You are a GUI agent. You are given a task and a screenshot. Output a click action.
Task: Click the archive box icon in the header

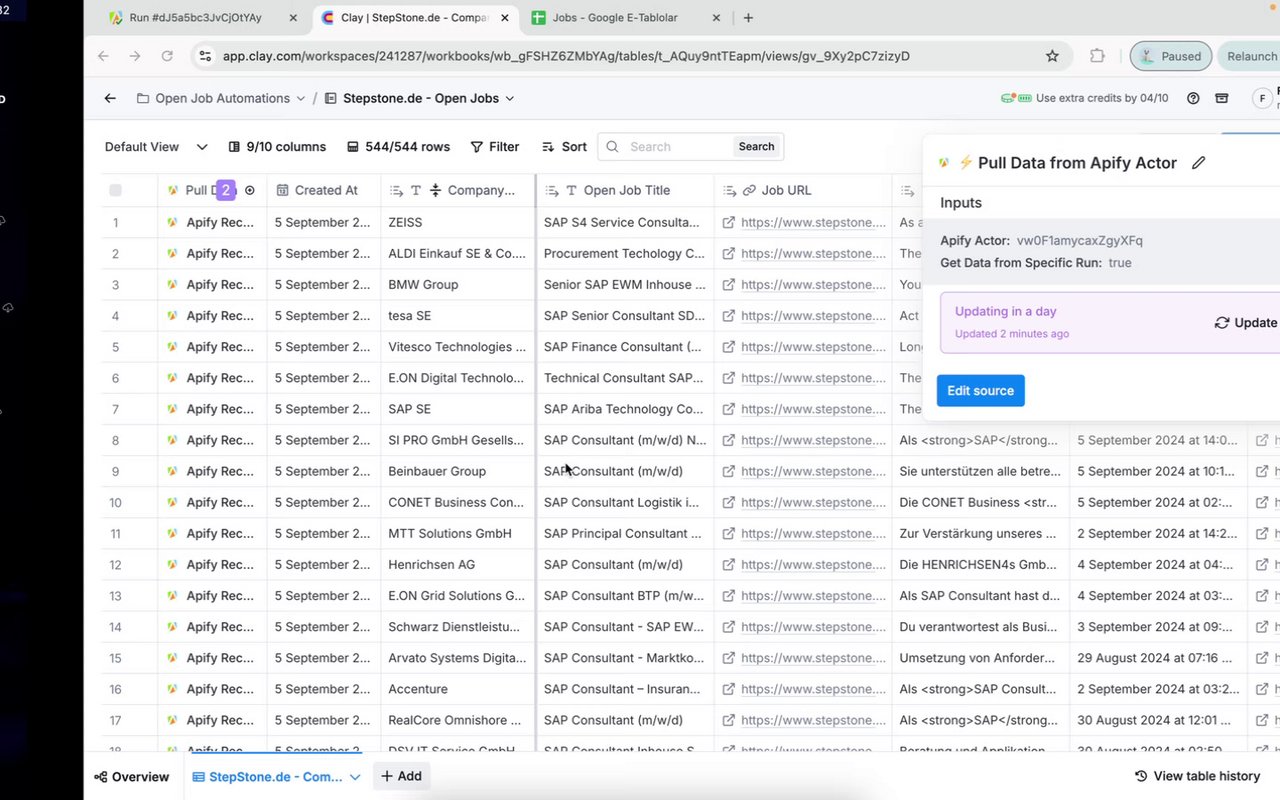click(x=1221, y=98)
